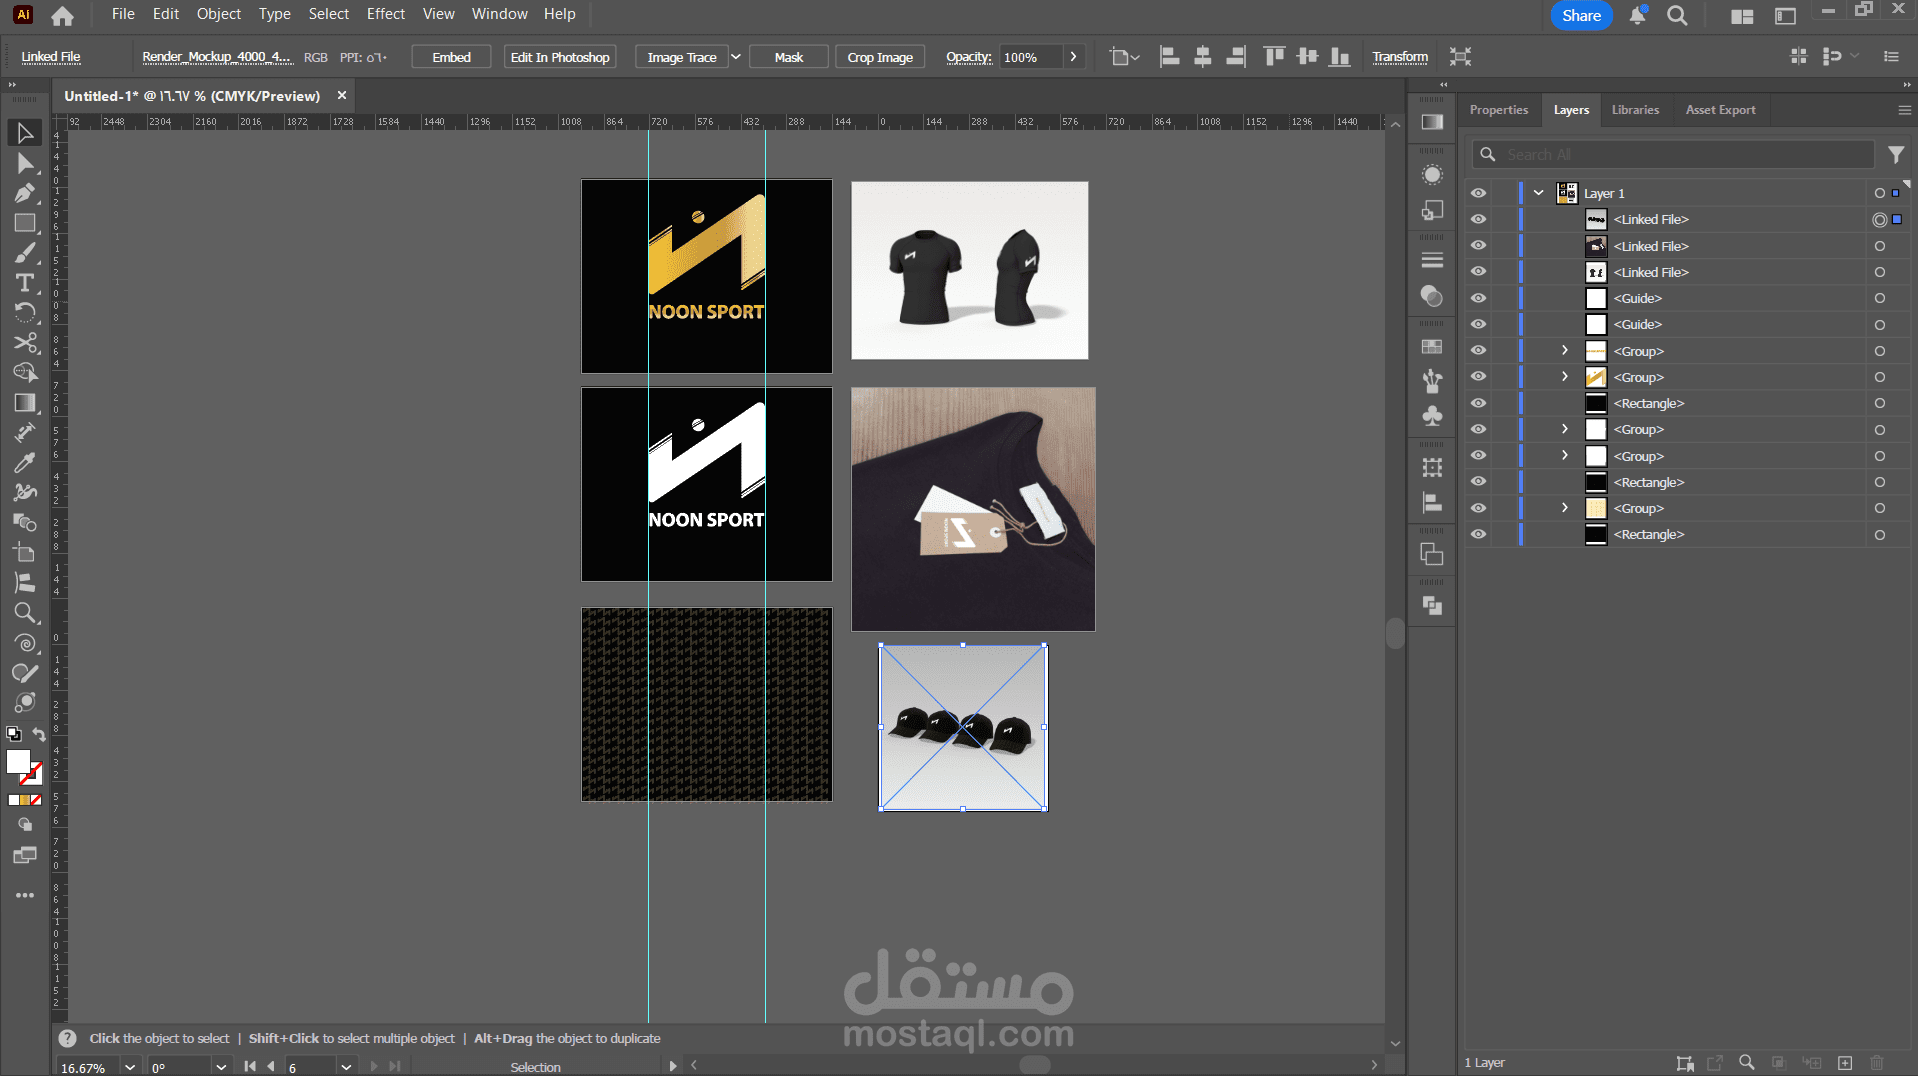Toggle visibility of the second Linked File
Image resolution: width=1918 pixels, height=1076 pixels.
point(1478,246)
